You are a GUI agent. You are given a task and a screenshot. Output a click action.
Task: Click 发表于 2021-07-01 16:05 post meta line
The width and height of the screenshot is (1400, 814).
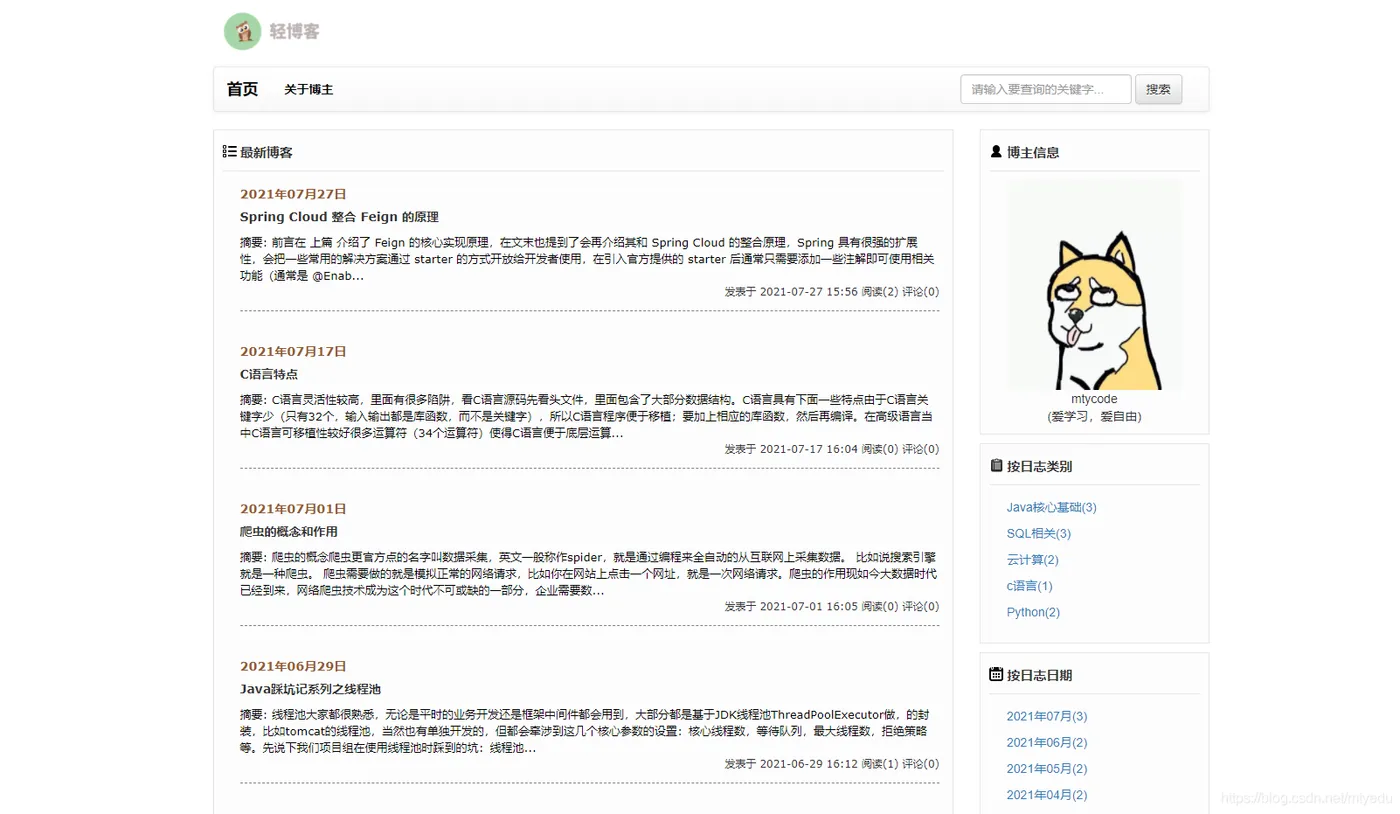pyautogui.click(x=832, y=606)
